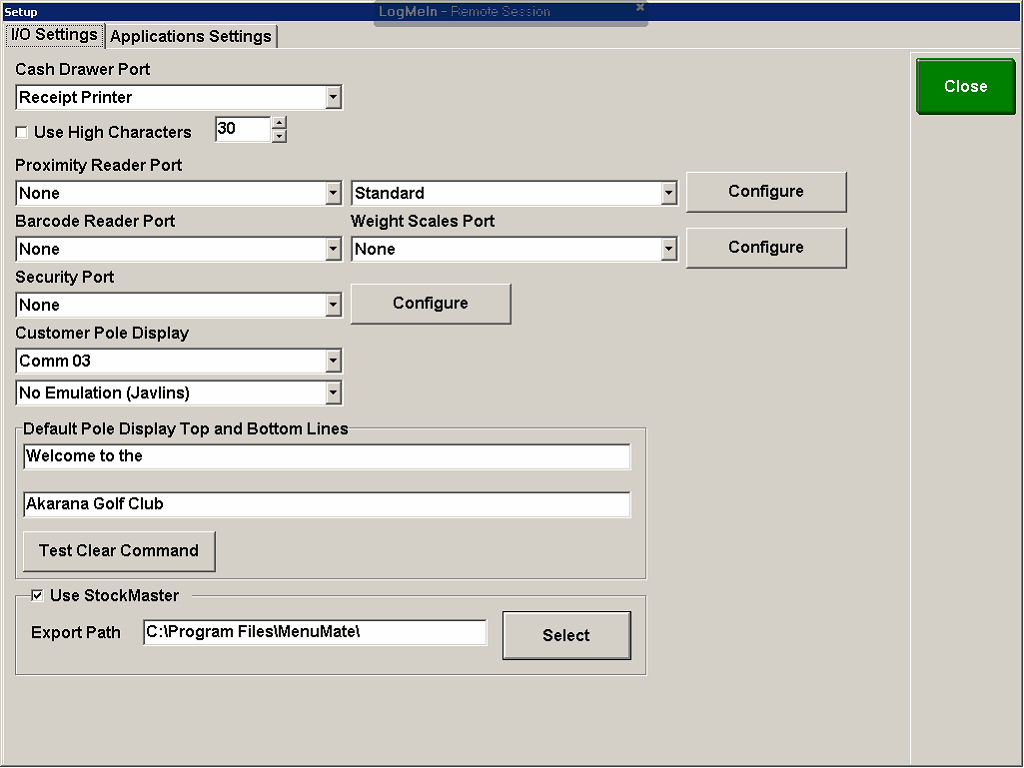The image size is (1024, 768).
Task: Click the 'Setup' window title text
Action: pyautogui.click(x=21, y=12)
